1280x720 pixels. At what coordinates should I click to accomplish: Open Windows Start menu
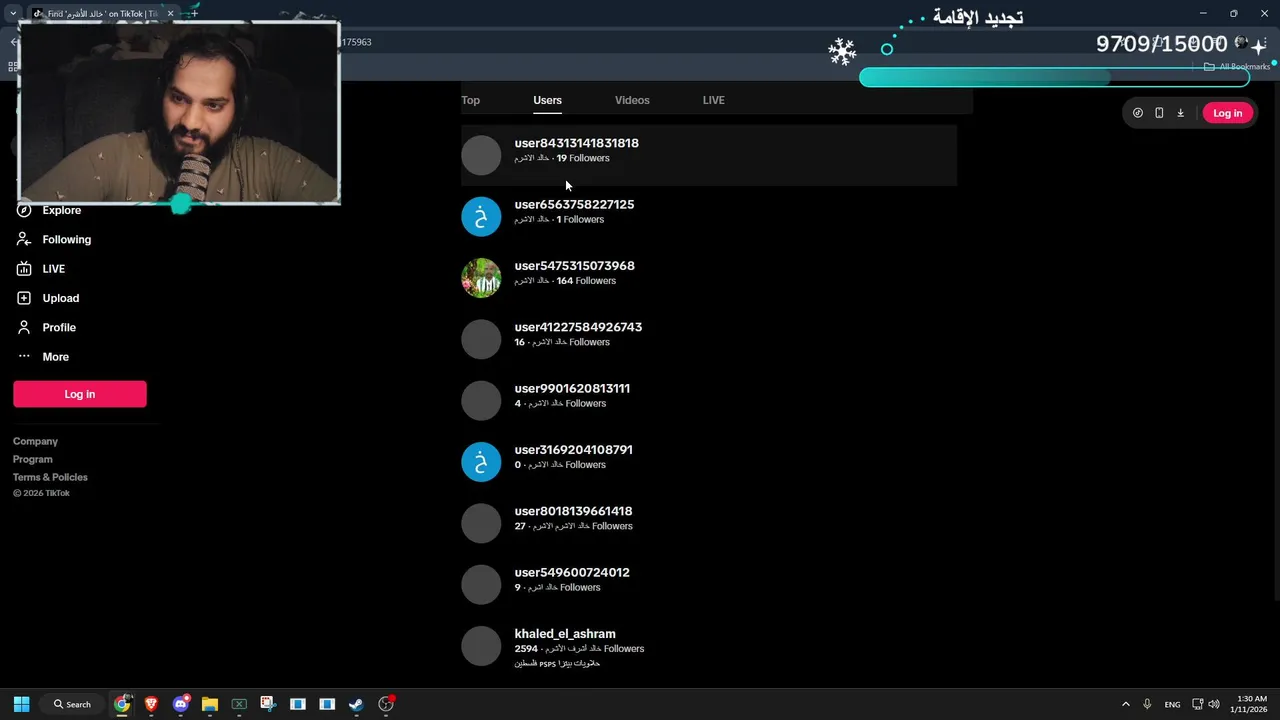pyautogui.click(x=21, y=704)
